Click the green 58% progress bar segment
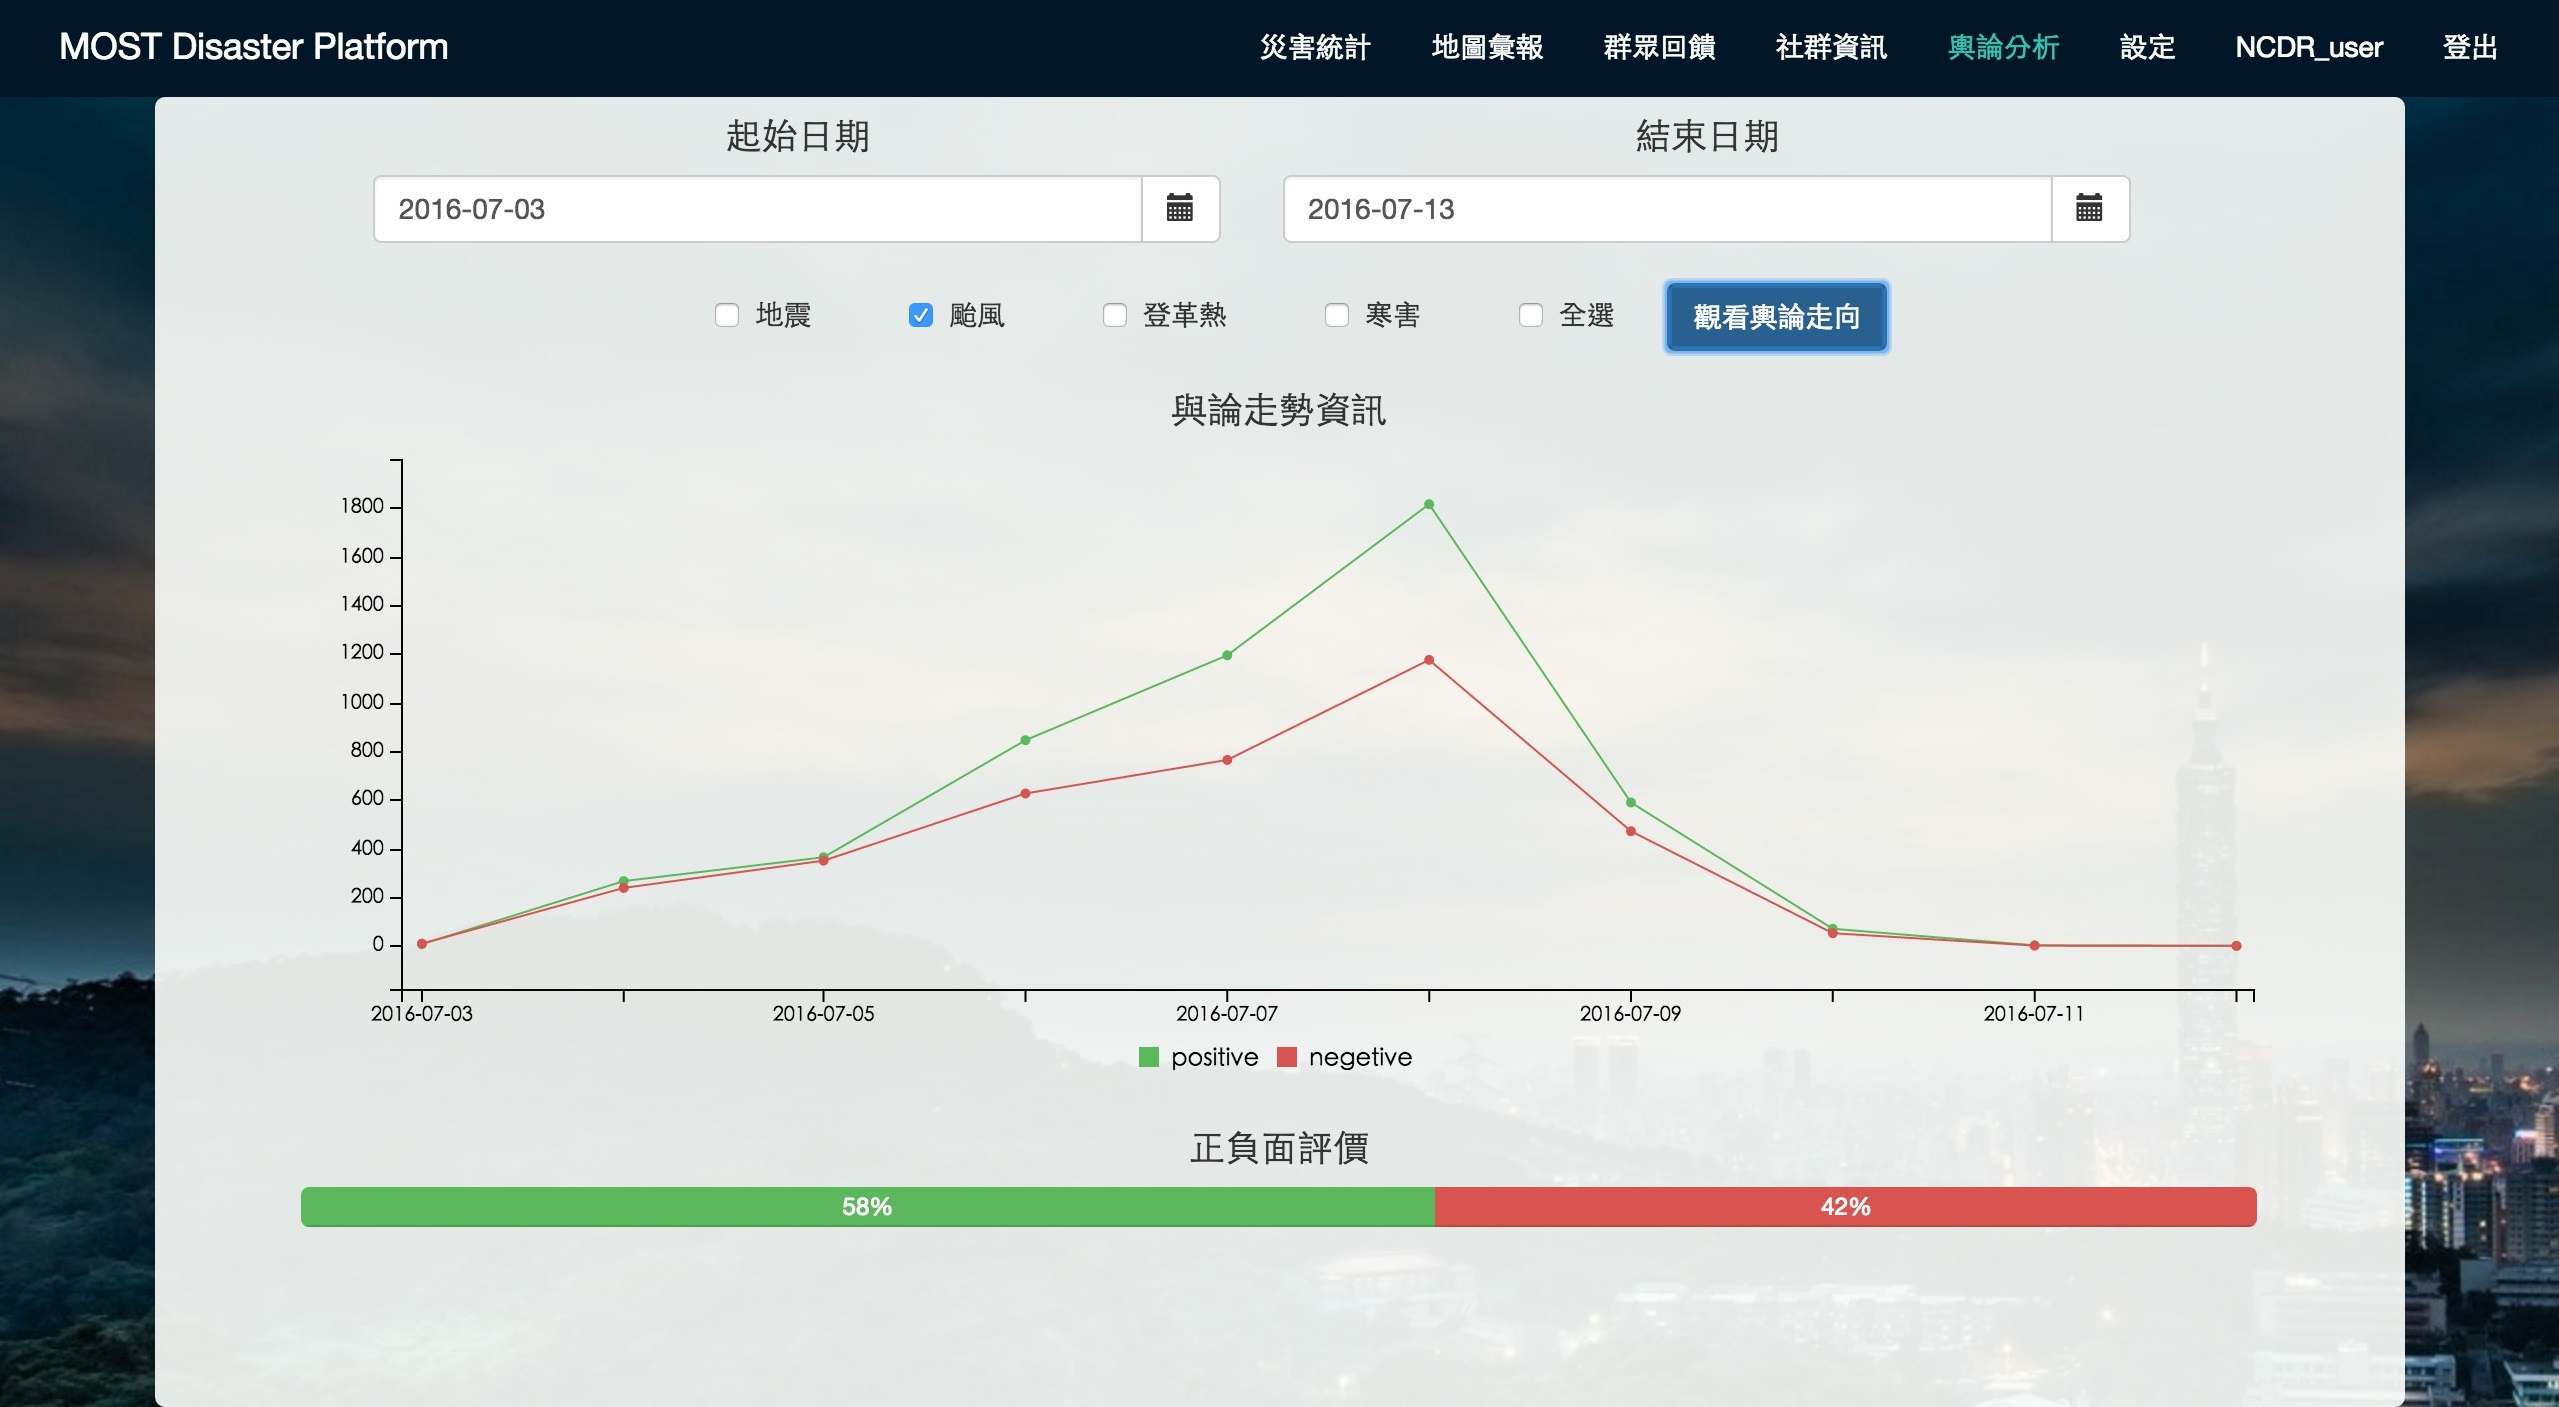Image resolution: width=2559 pixels, height=1407 pixels. pyautogui.click(x=868, y=1207)
